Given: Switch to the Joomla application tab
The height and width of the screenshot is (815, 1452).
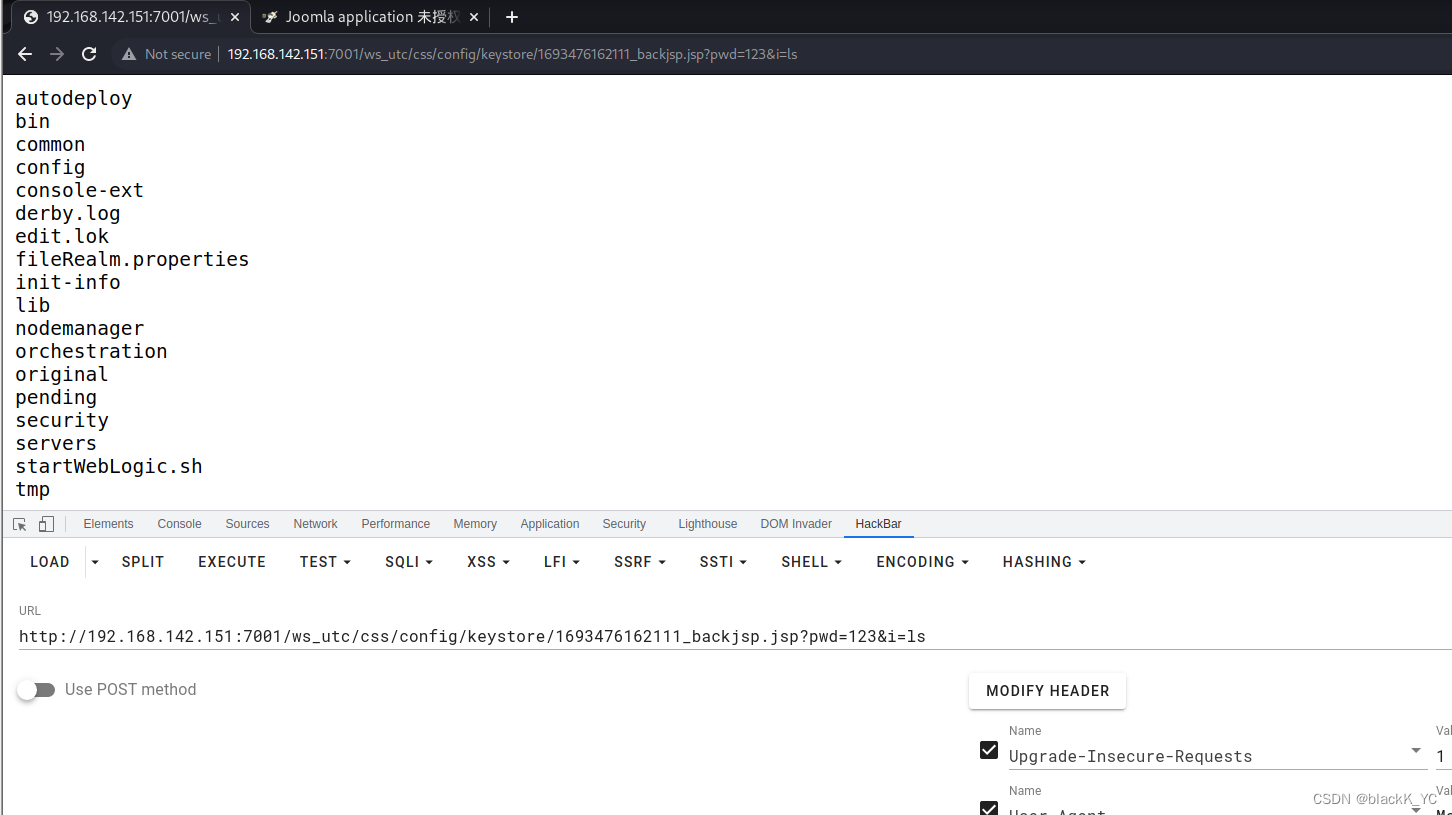Looking at the screenshot, I should [x=370, y=17].
